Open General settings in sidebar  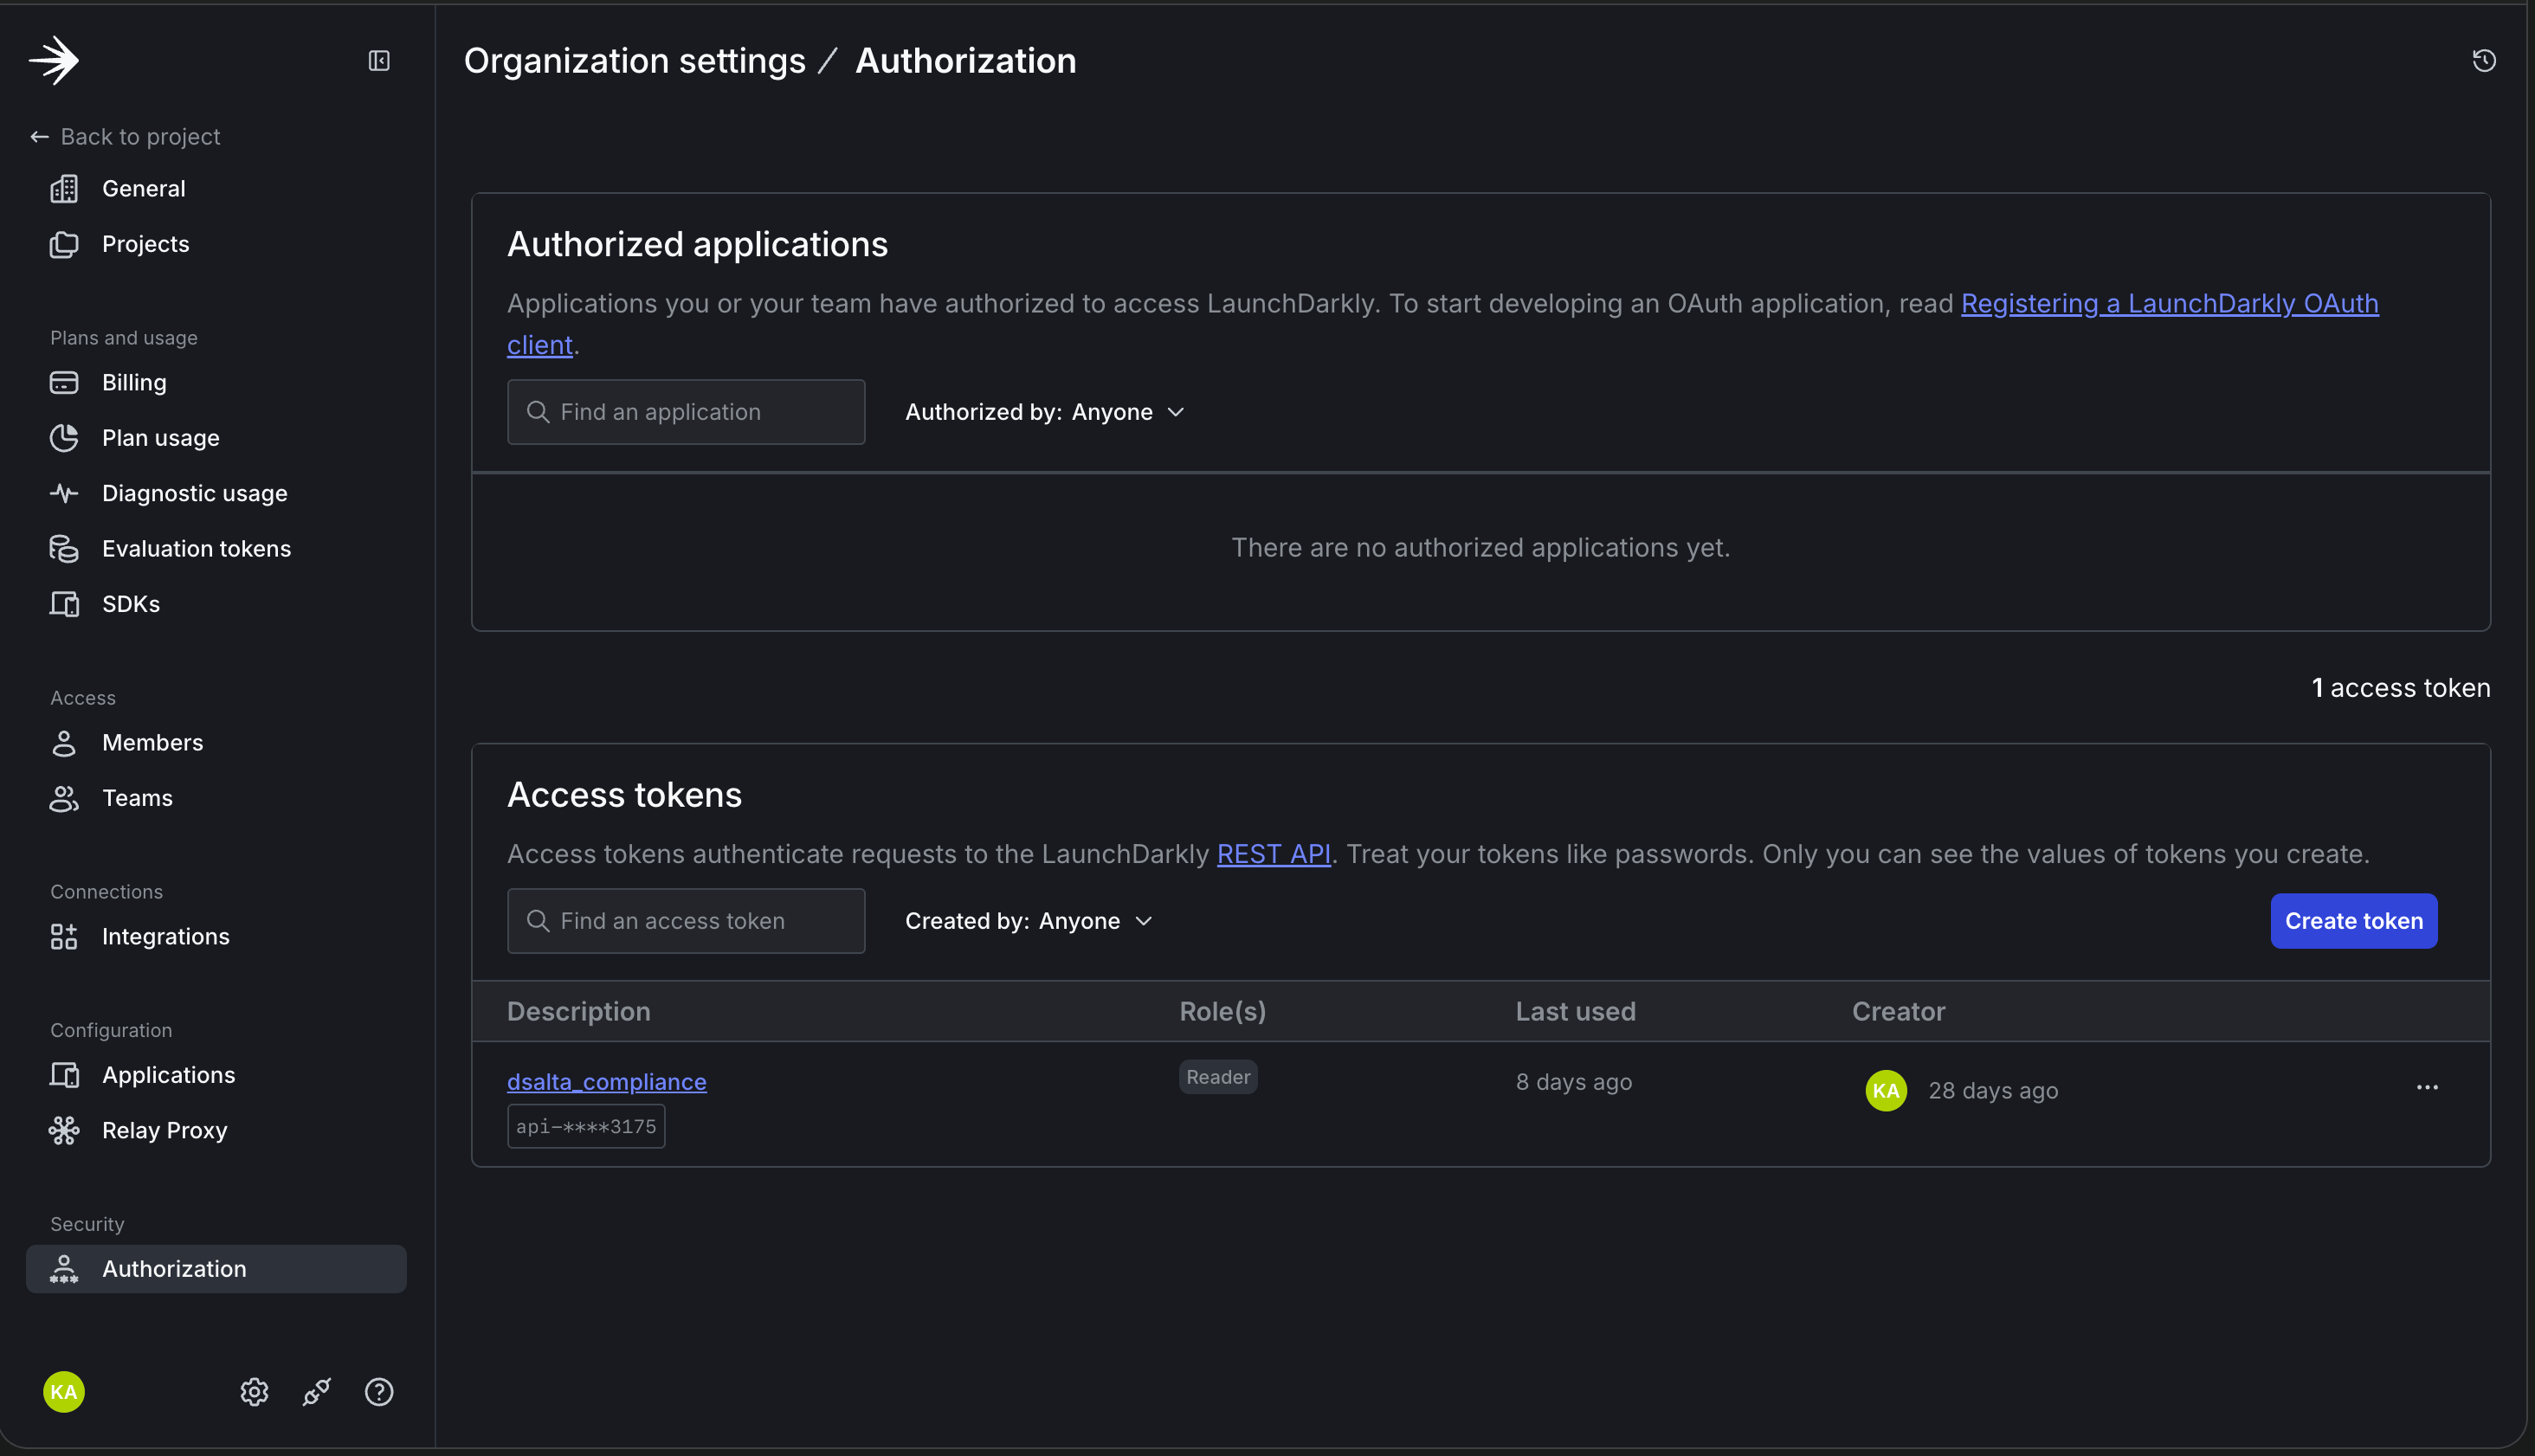point(216,189)
